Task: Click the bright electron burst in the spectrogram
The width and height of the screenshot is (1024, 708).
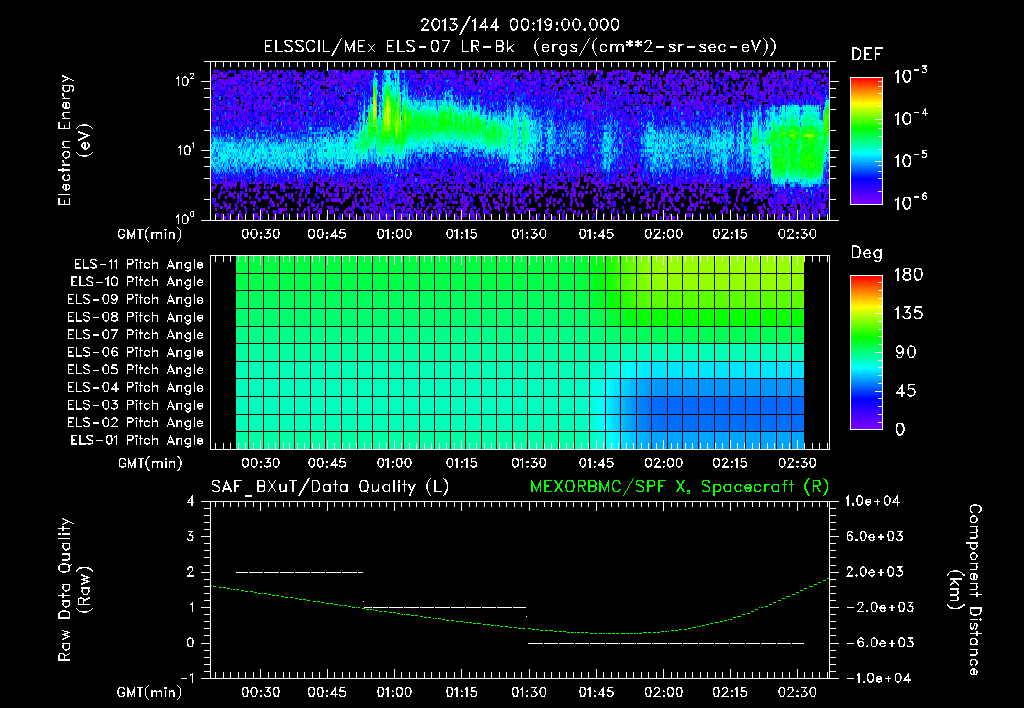Action: click(388, 108)
